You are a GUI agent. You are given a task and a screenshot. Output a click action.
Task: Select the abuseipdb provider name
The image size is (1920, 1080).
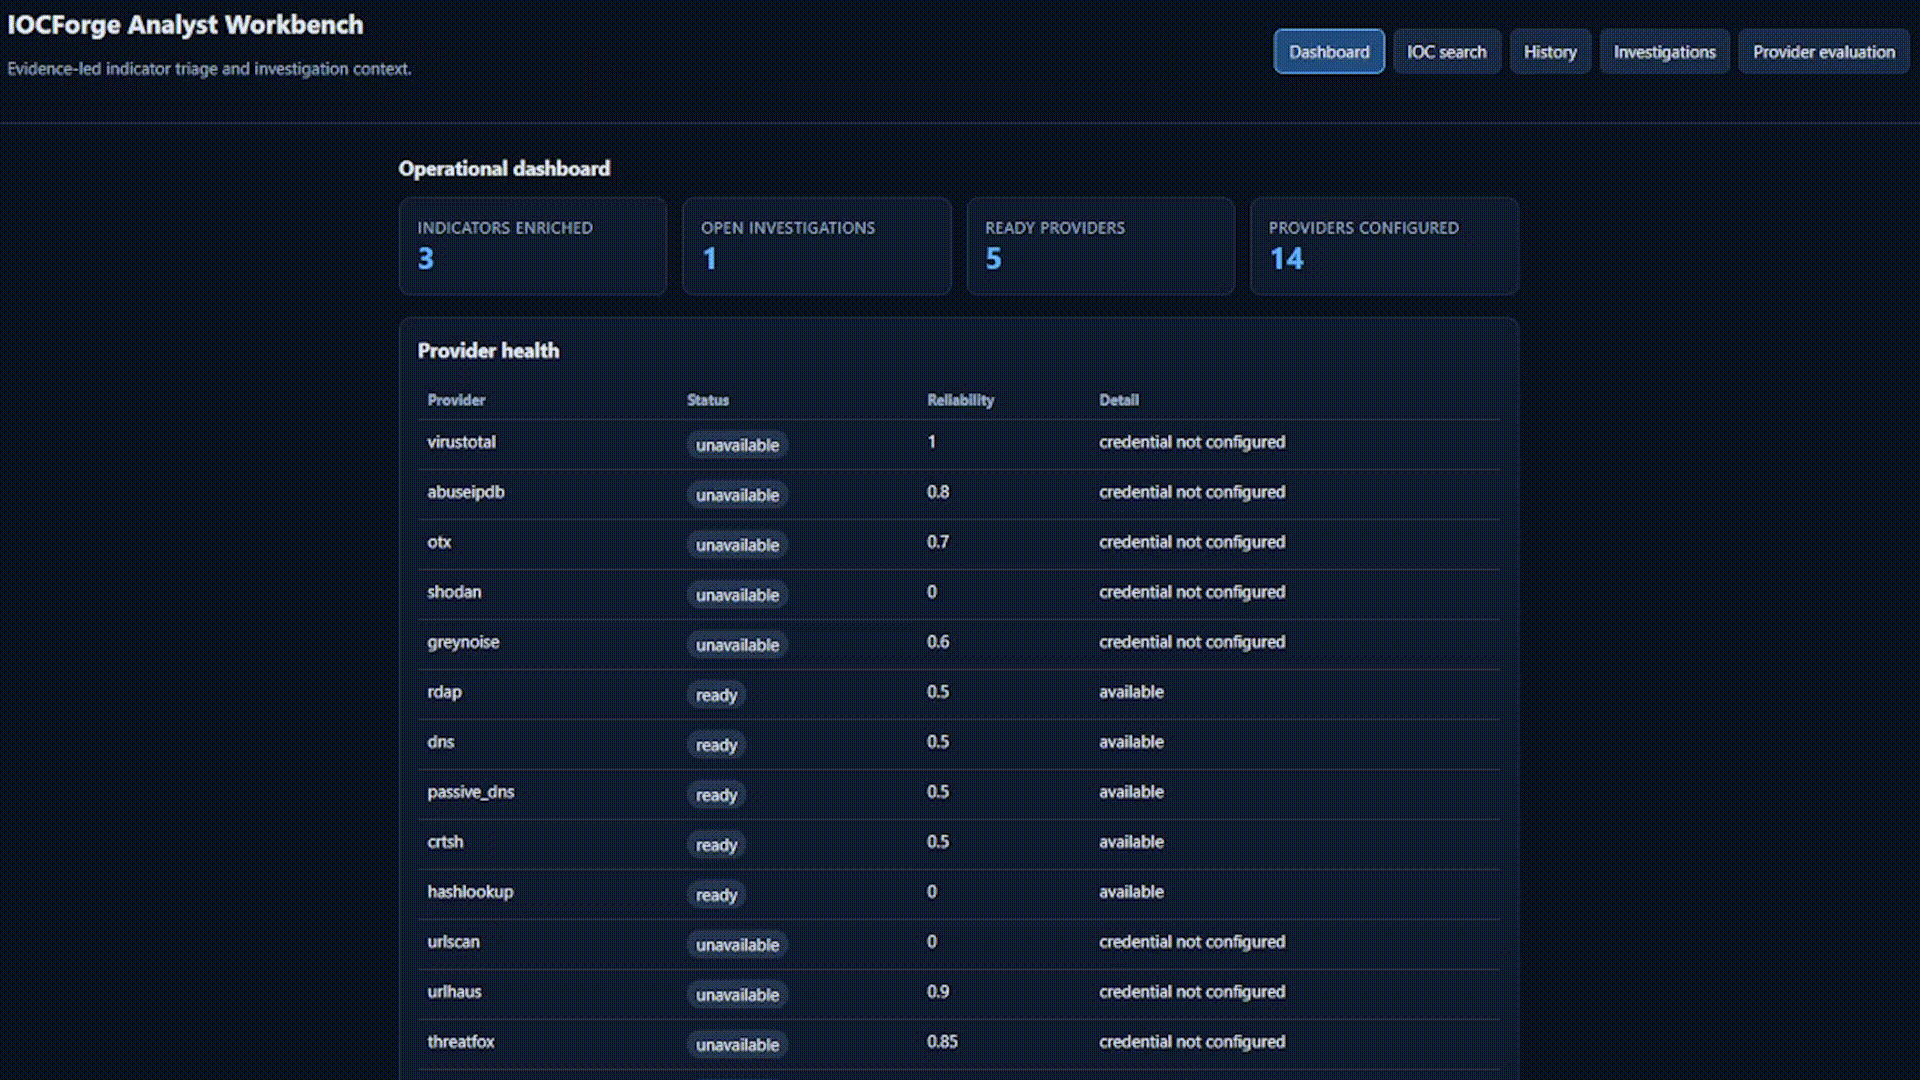tap(466, 492)
